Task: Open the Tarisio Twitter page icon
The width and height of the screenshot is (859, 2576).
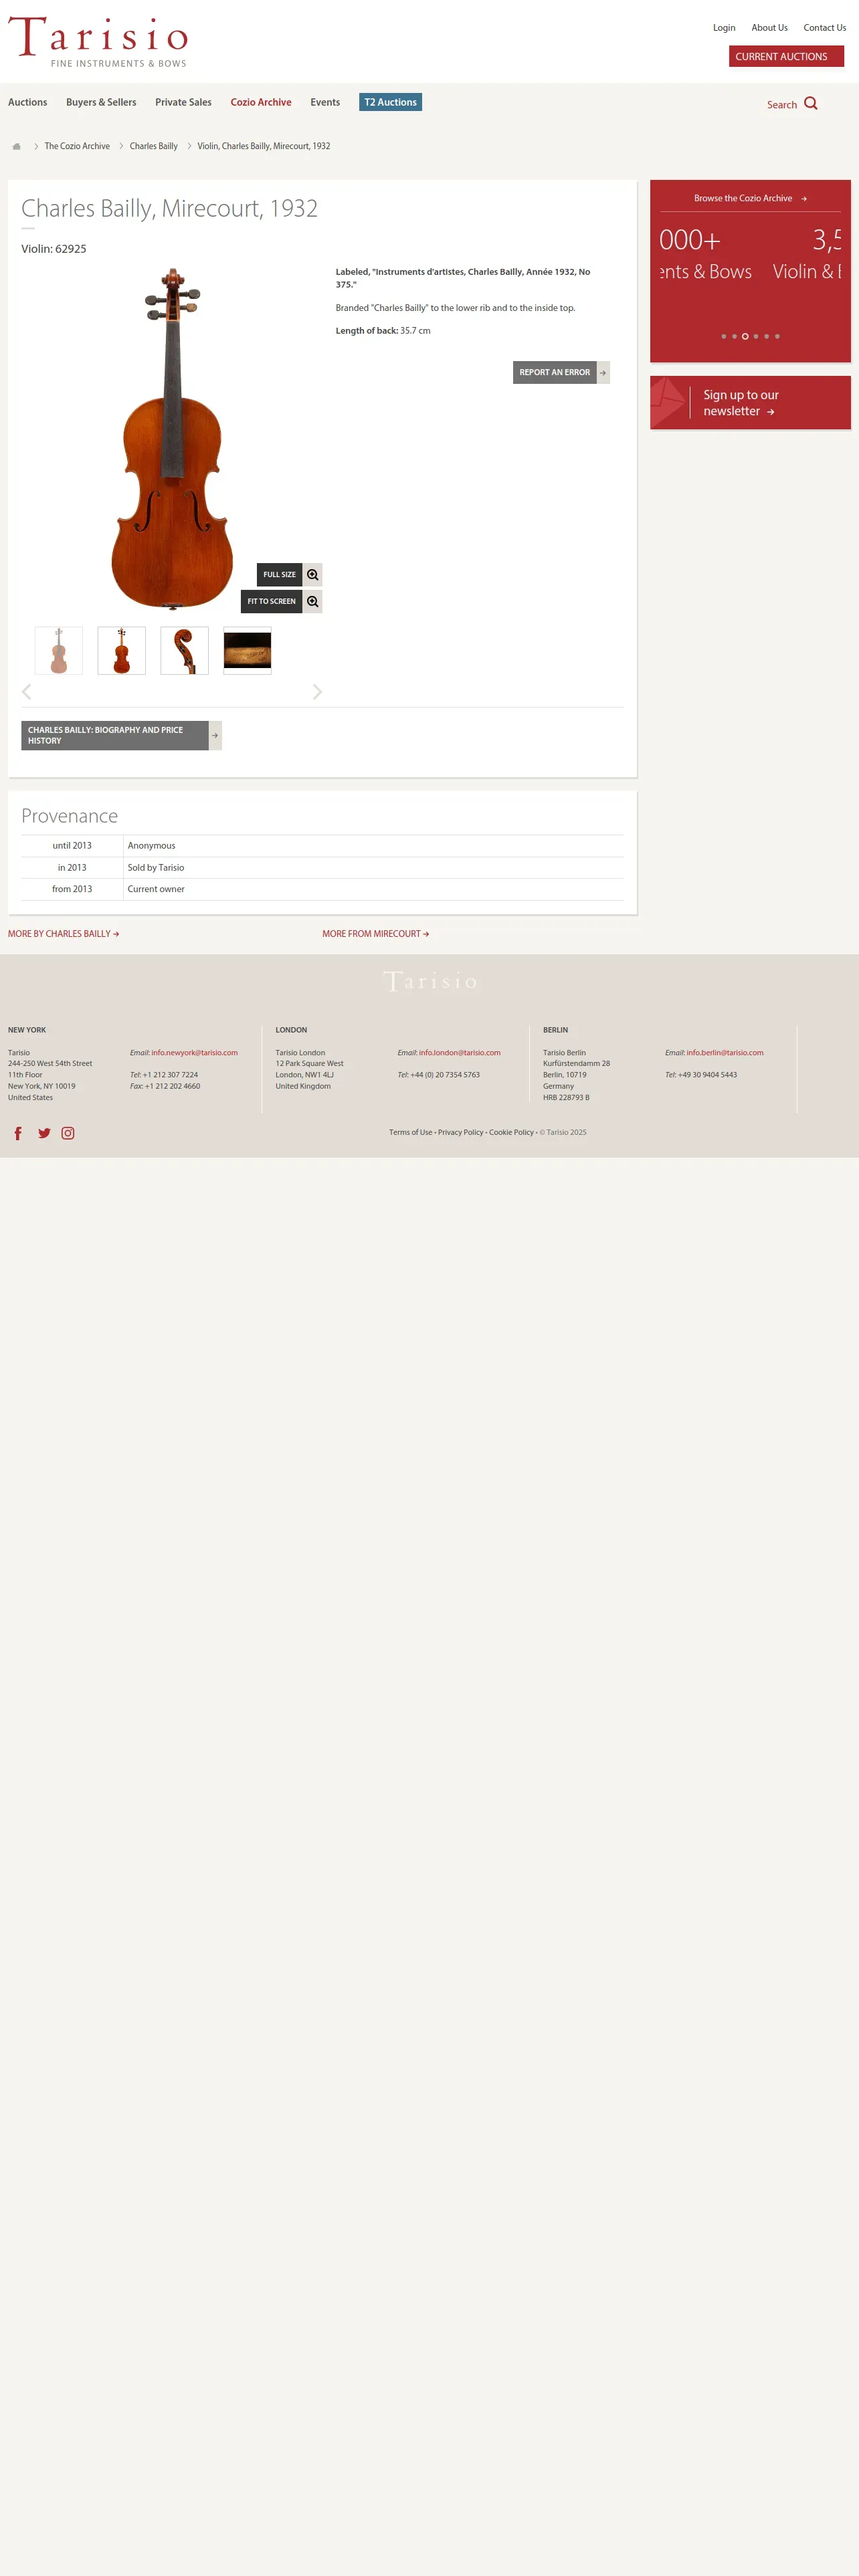Action: [44, 1133]
